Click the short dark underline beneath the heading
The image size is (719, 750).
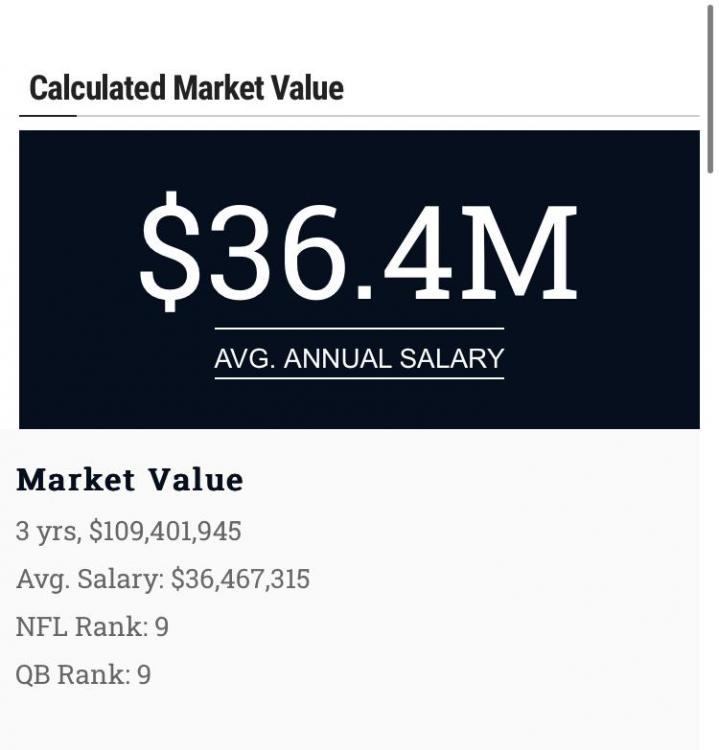(x=48, y=116)
